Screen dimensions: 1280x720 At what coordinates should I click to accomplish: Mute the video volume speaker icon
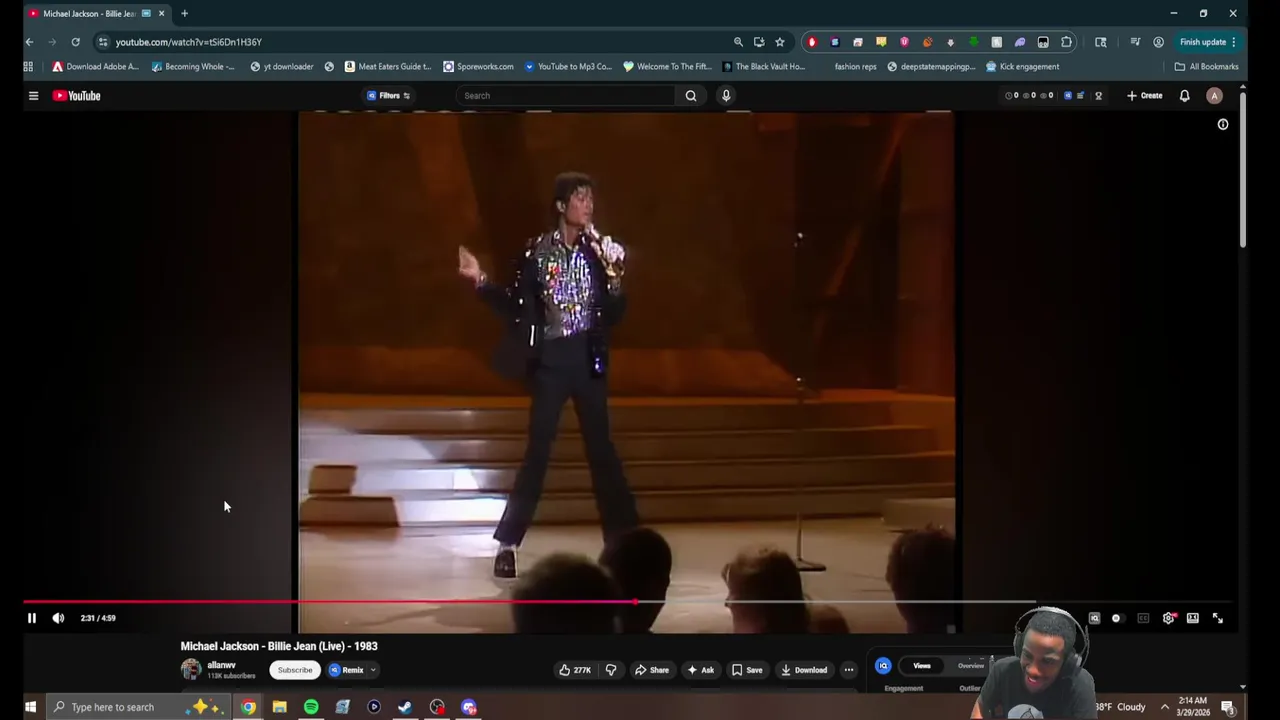point(58,618)
